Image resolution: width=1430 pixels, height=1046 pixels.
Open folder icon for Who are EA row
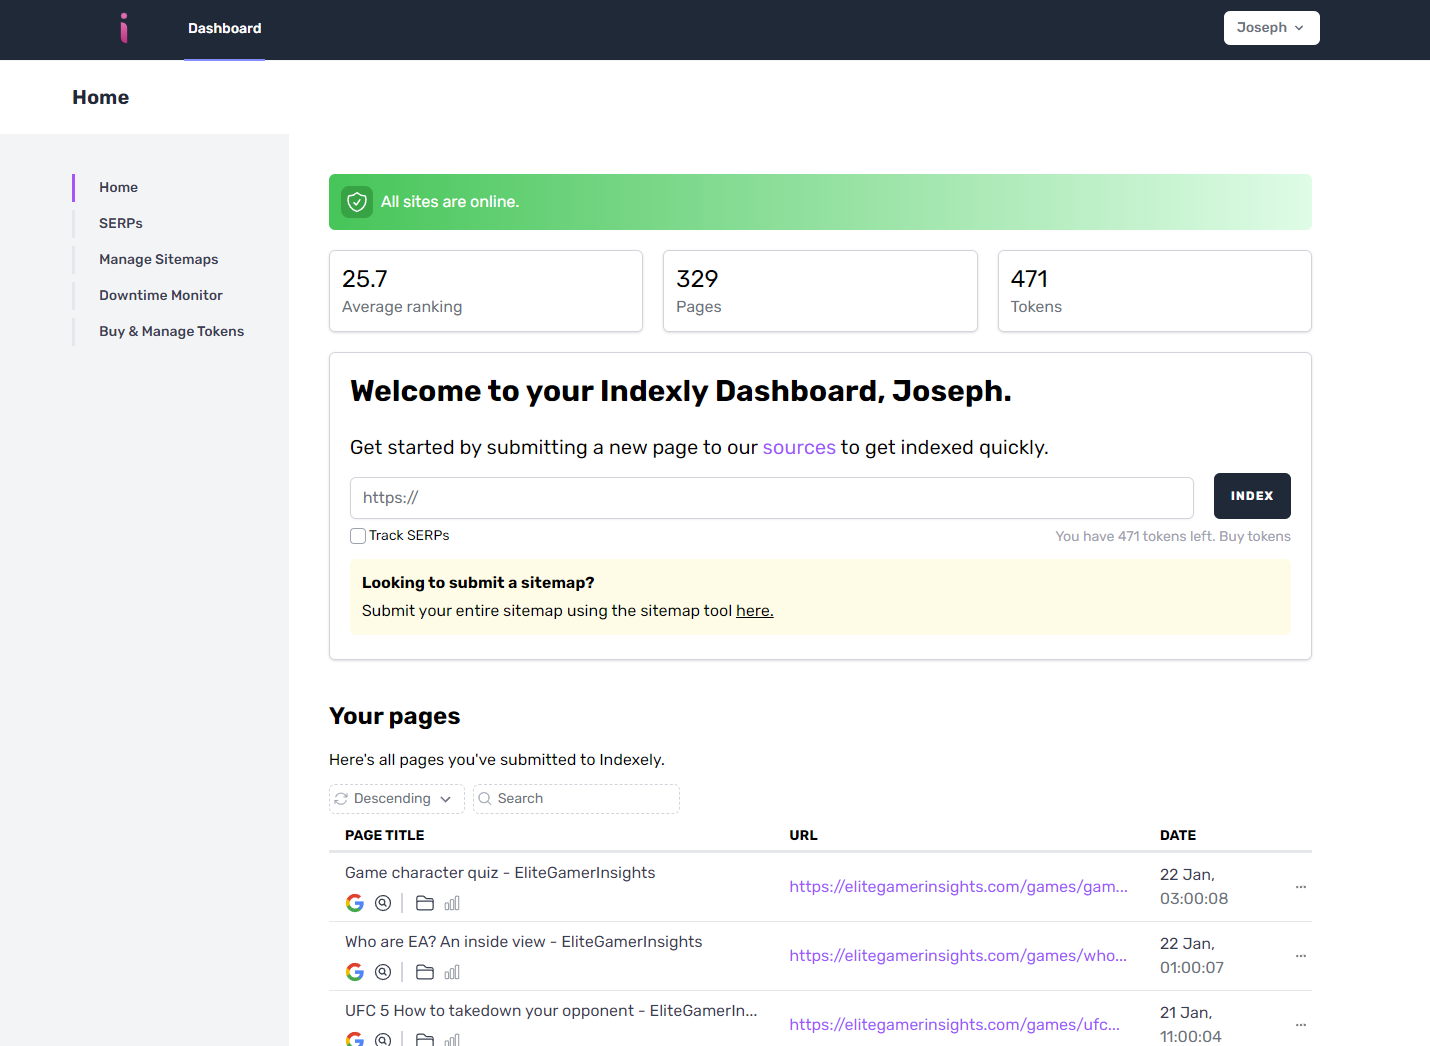[x=425, y=972]
